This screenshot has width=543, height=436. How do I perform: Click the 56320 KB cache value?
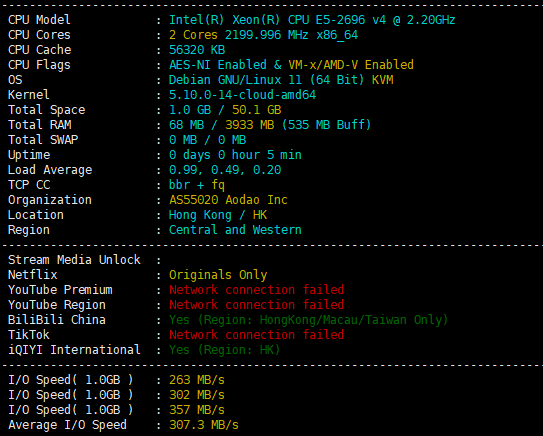(197, 50)
